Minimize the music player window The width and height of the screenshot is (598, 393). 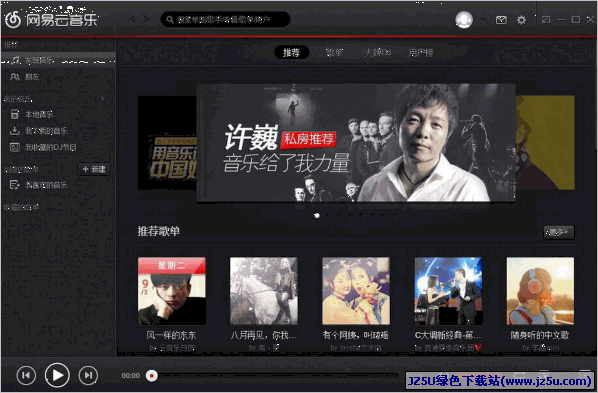[561, 19]
